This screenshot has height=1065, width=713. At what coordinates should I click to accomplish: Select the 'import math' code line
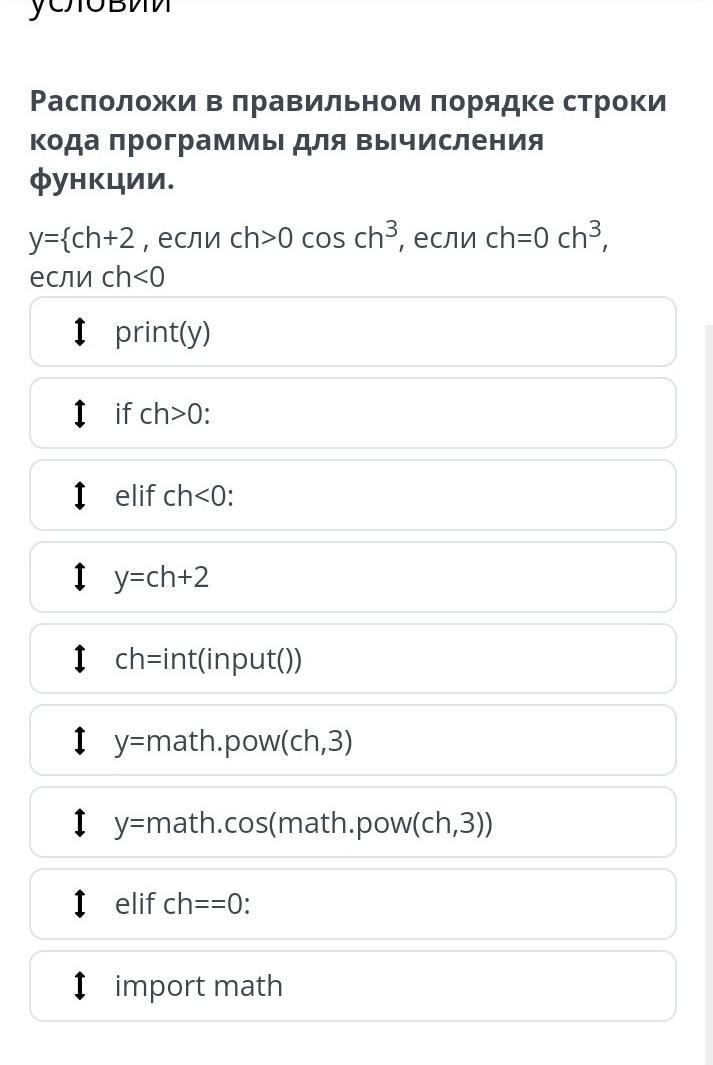tap(199, 986)
